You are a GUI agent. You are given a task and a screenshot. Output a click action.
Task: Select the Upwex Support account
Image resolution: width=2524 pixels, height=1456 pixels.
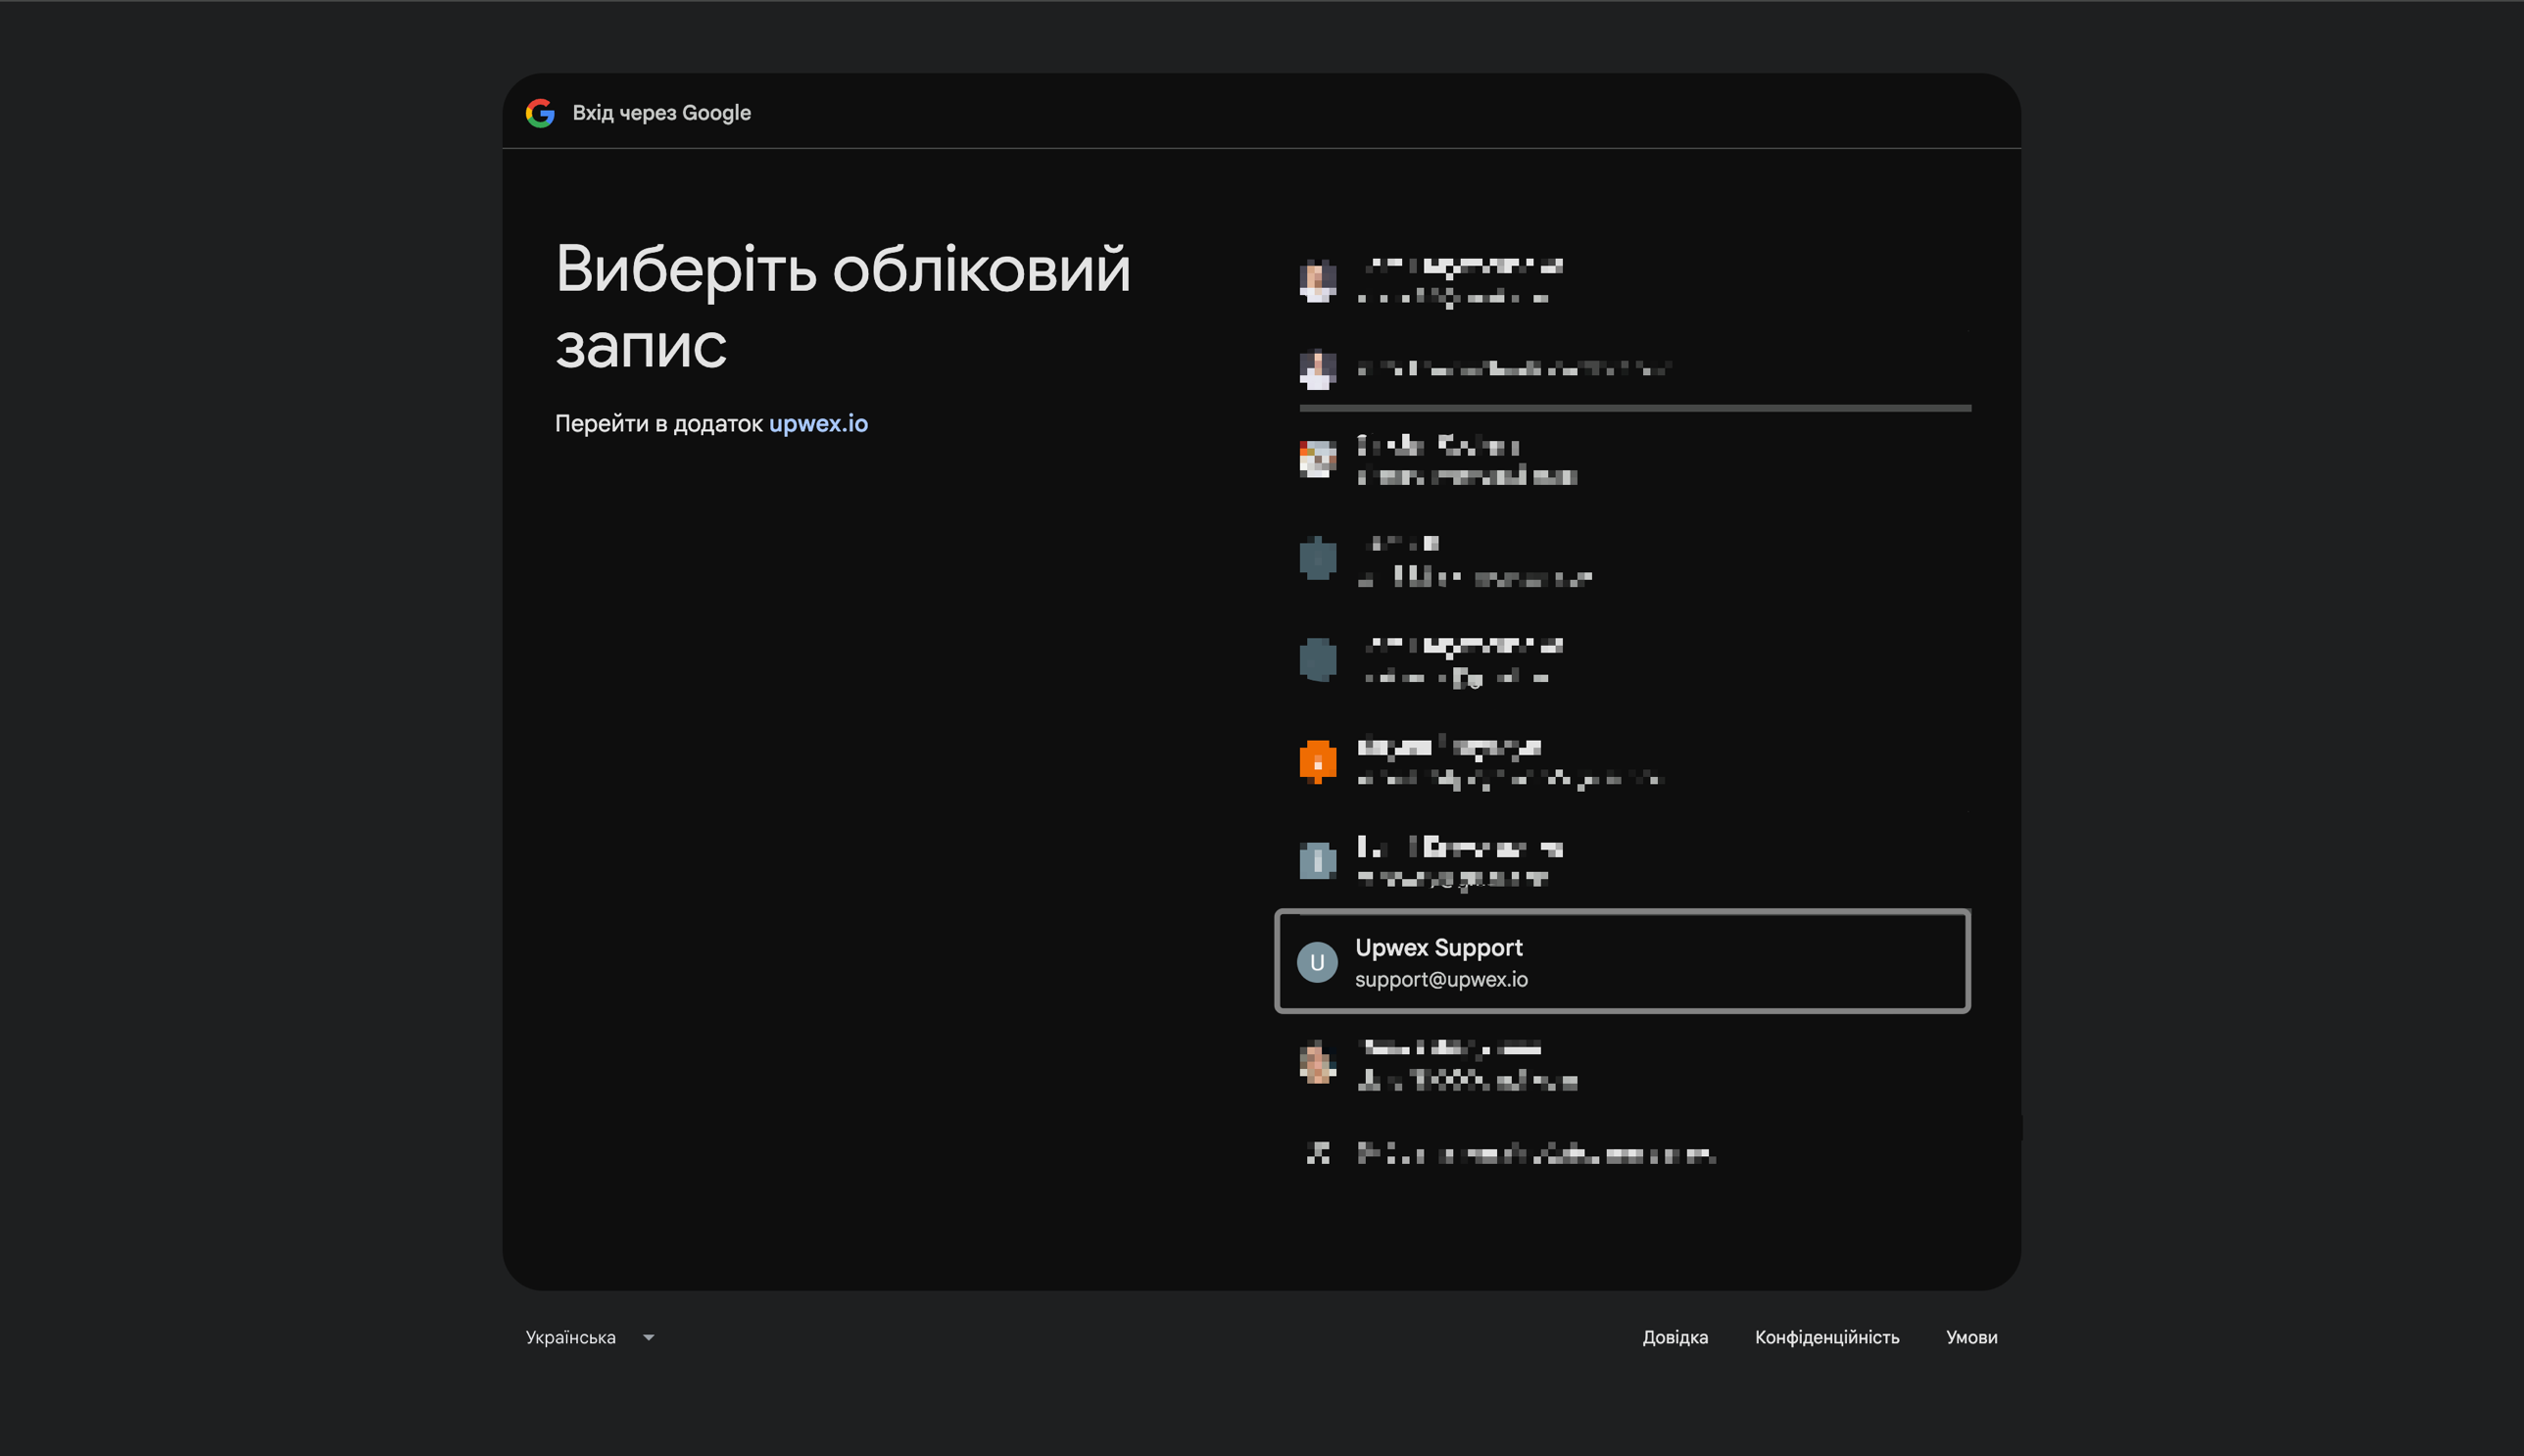click(x=1622, y=961)
